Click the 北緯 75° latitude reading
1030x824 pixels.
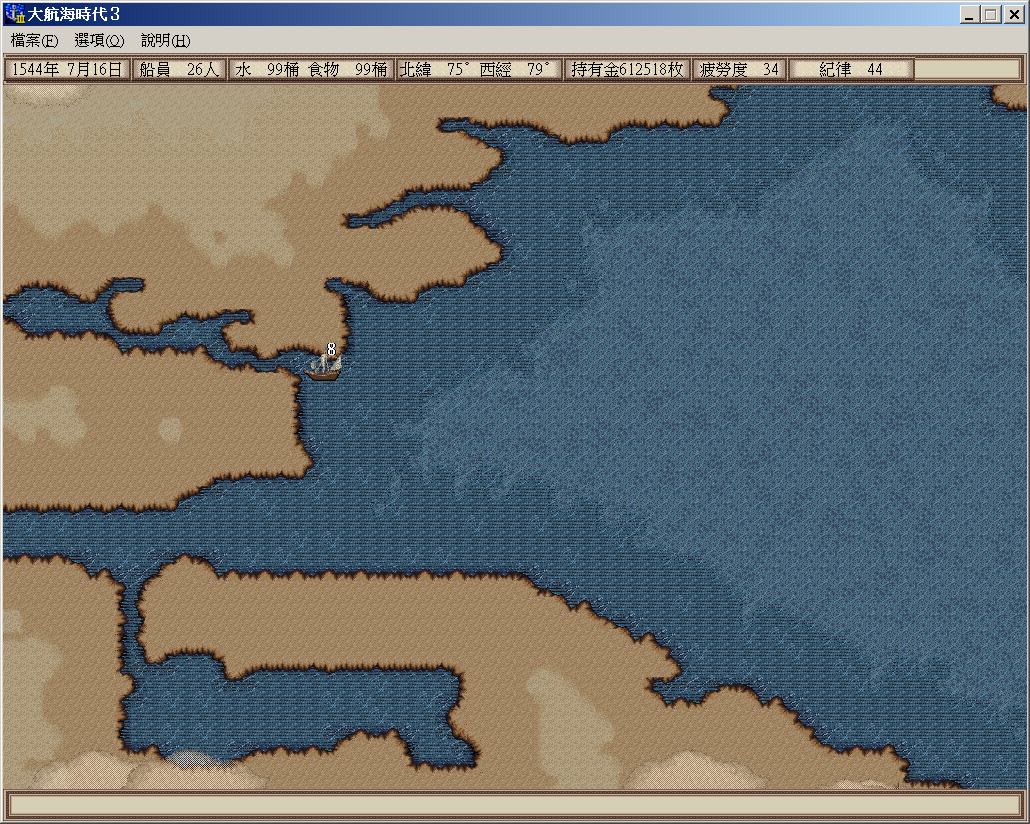pyautogui.click(x=435, y=70)
